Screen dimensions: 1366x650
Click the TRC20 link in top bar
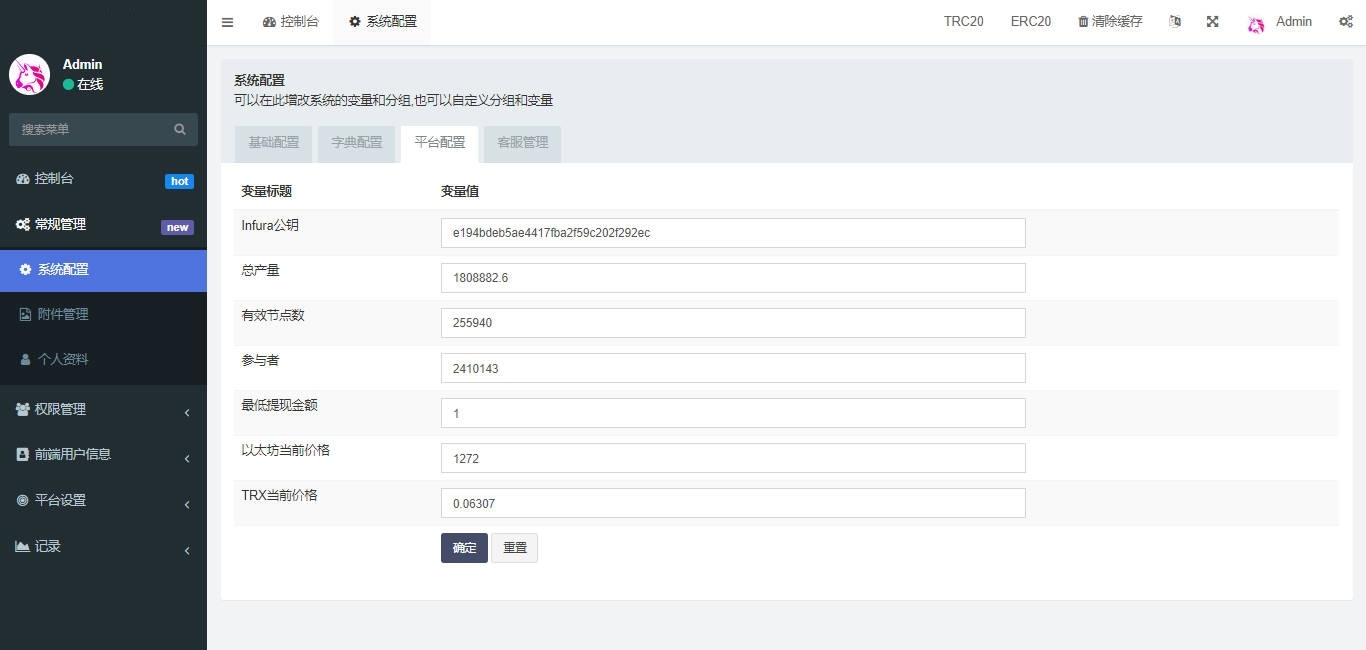pyautogui.click(x=963, y=22)
